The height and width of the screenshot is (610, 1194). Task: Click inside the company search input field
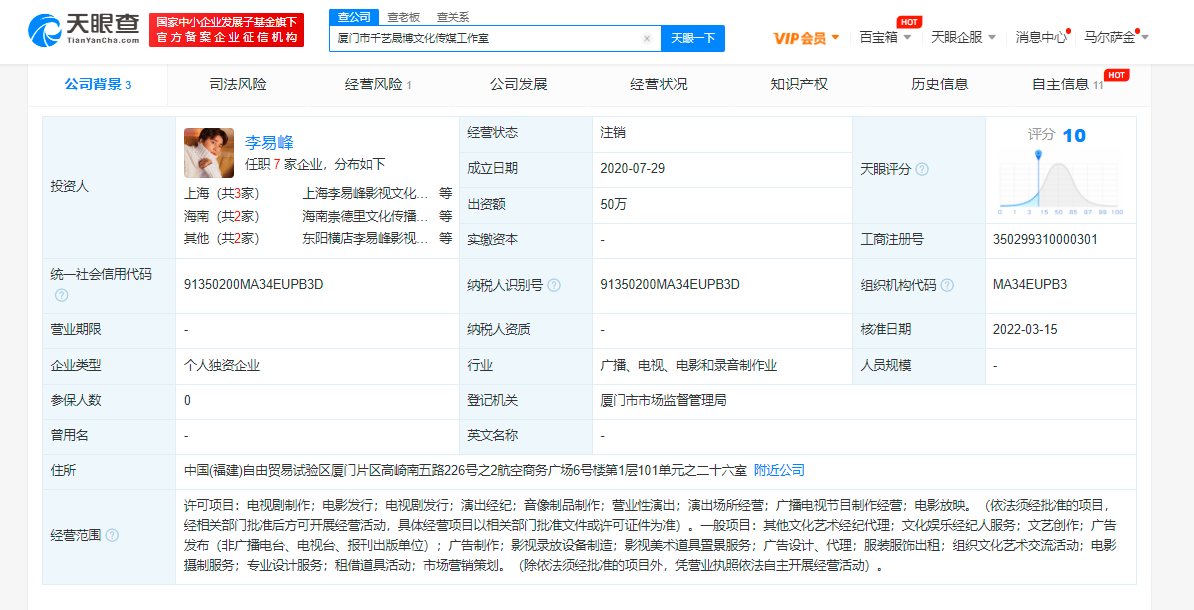click(485, 39)
